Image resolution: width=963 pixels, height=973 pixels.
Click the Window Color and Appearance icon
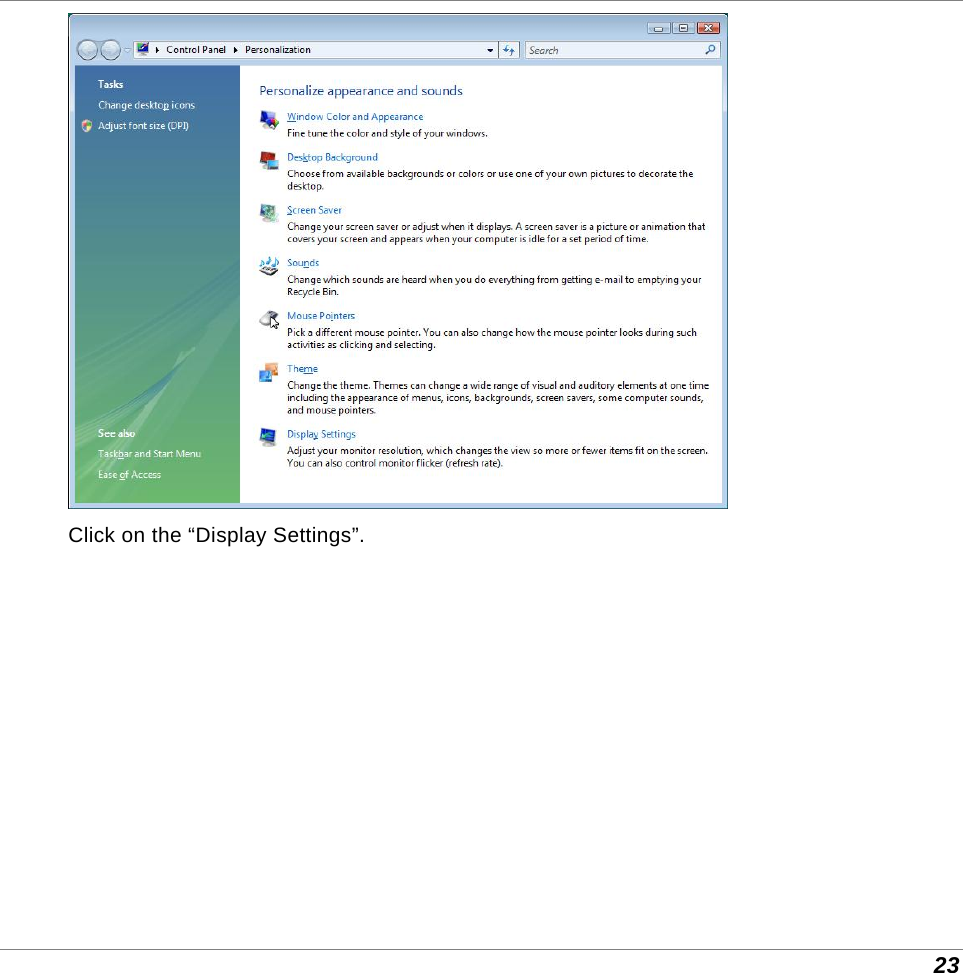click(x=268, y=120)
